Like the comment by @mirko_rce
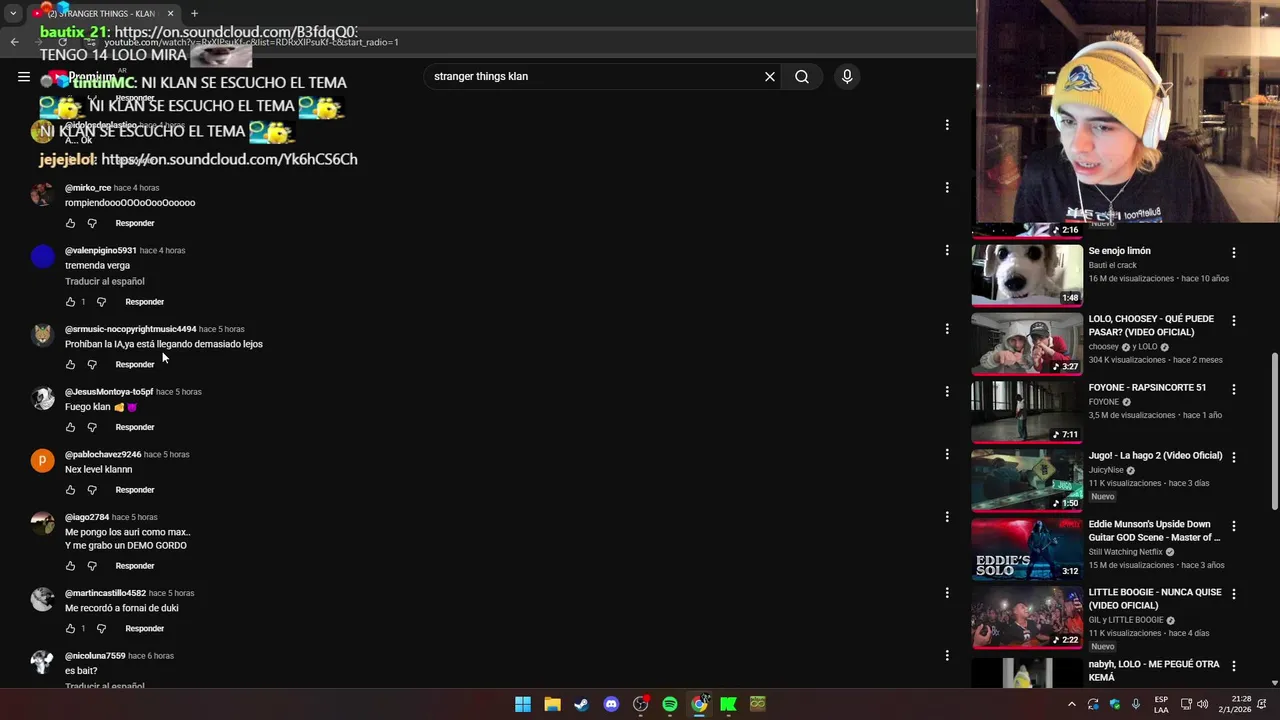 (x=70, y=223)
